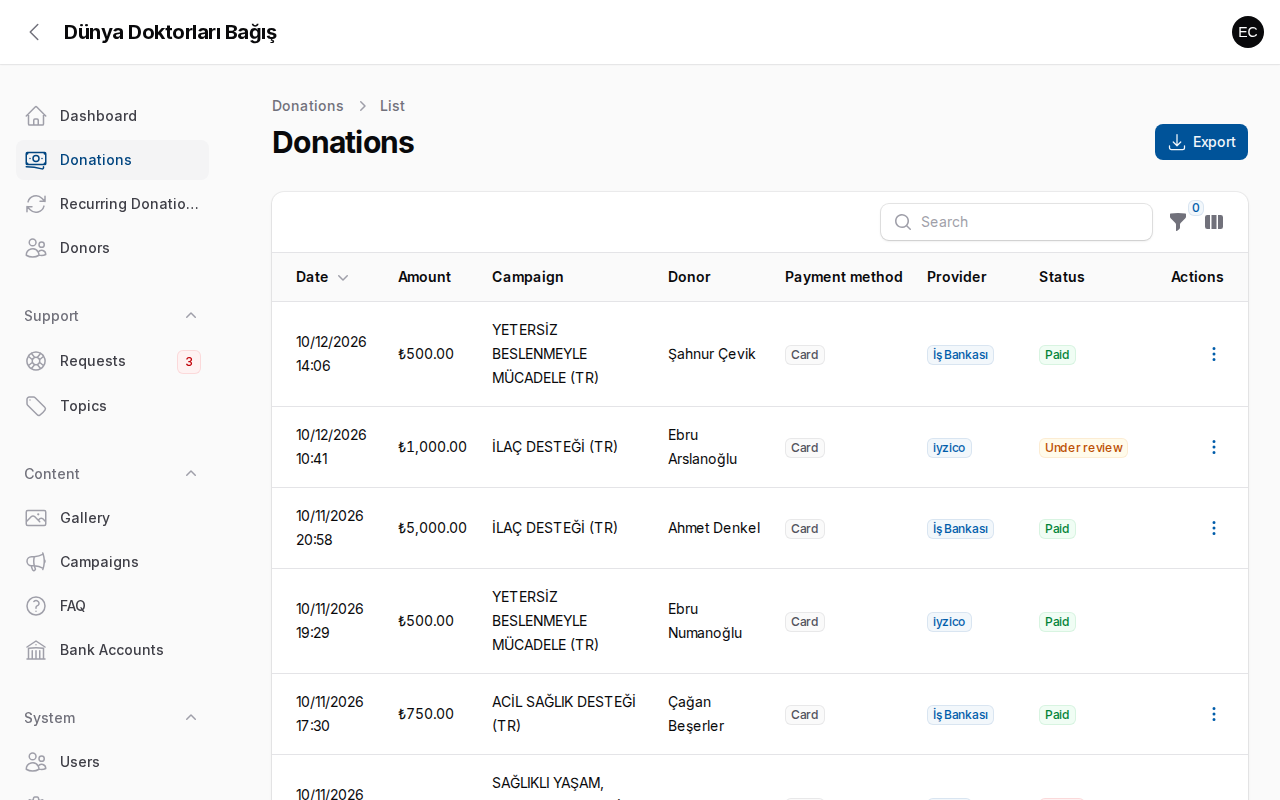Open Gallery page in sidebar
This screenshot has width=1280, height=800.
[112, 518]
